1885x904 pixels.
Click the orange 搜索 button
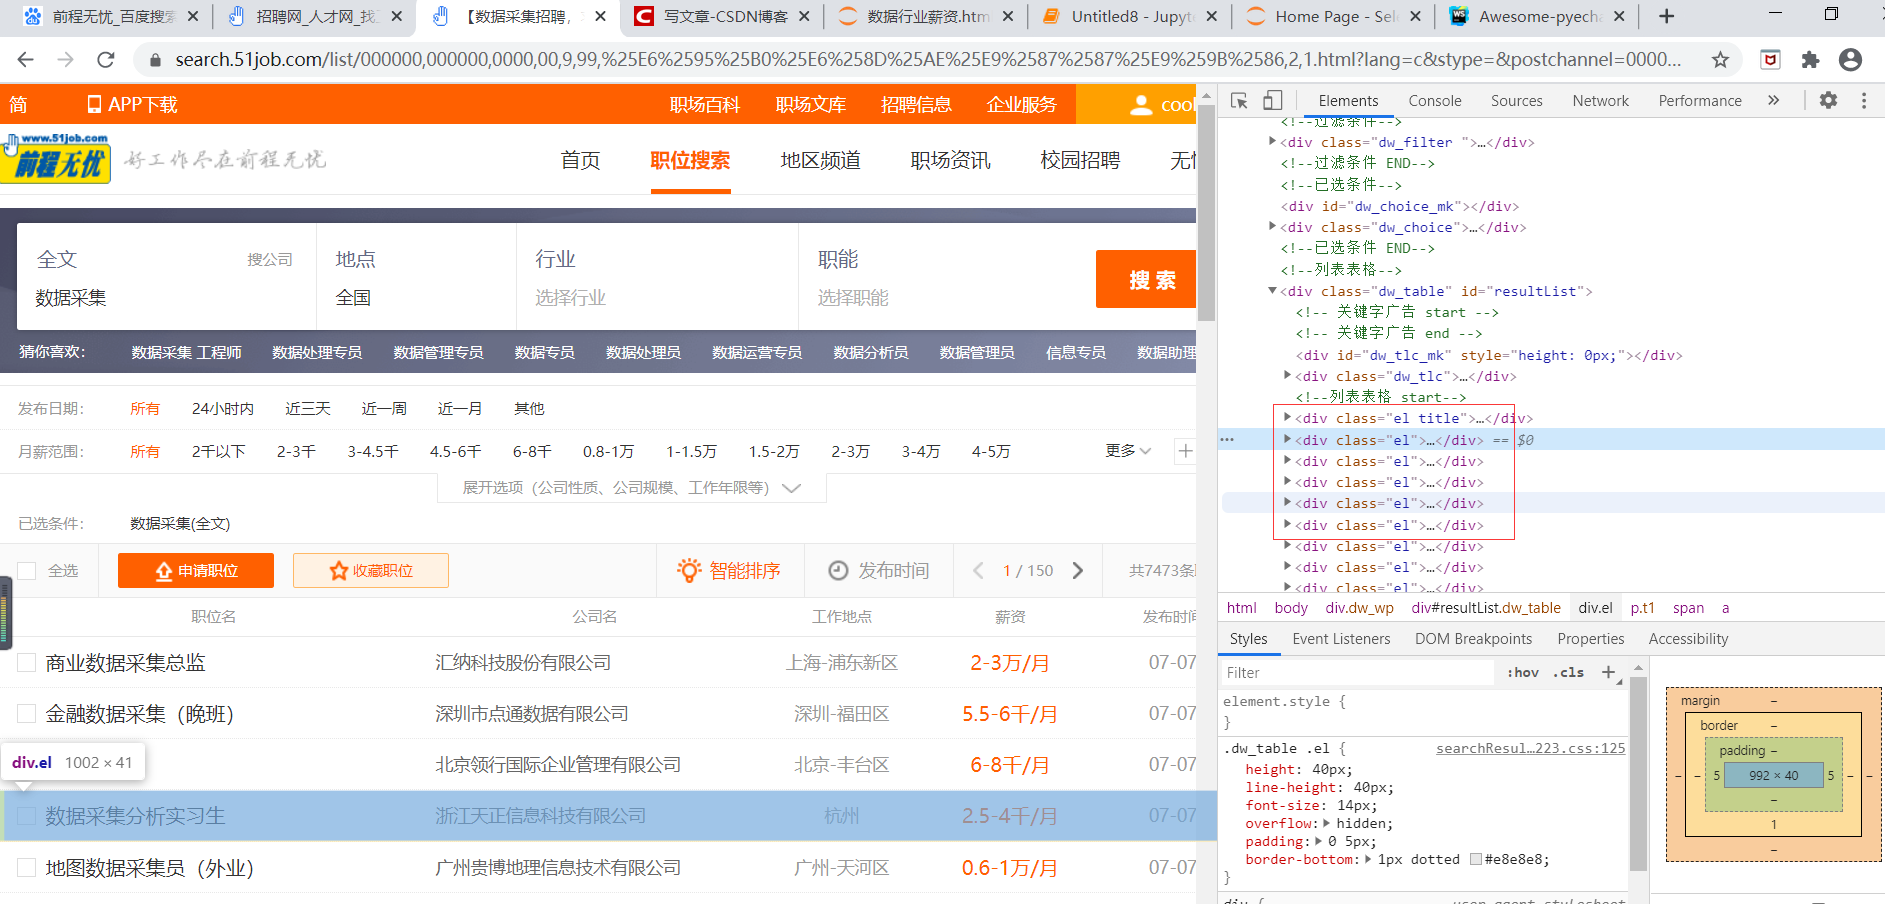tap(1147, 279)
